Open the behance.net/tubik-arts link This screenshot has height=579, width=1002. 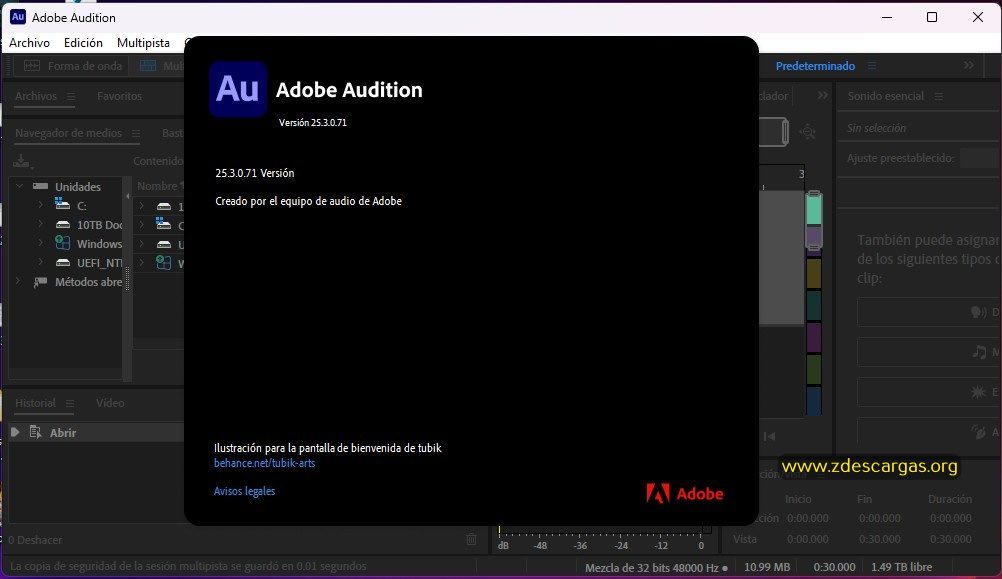[265, 463]
